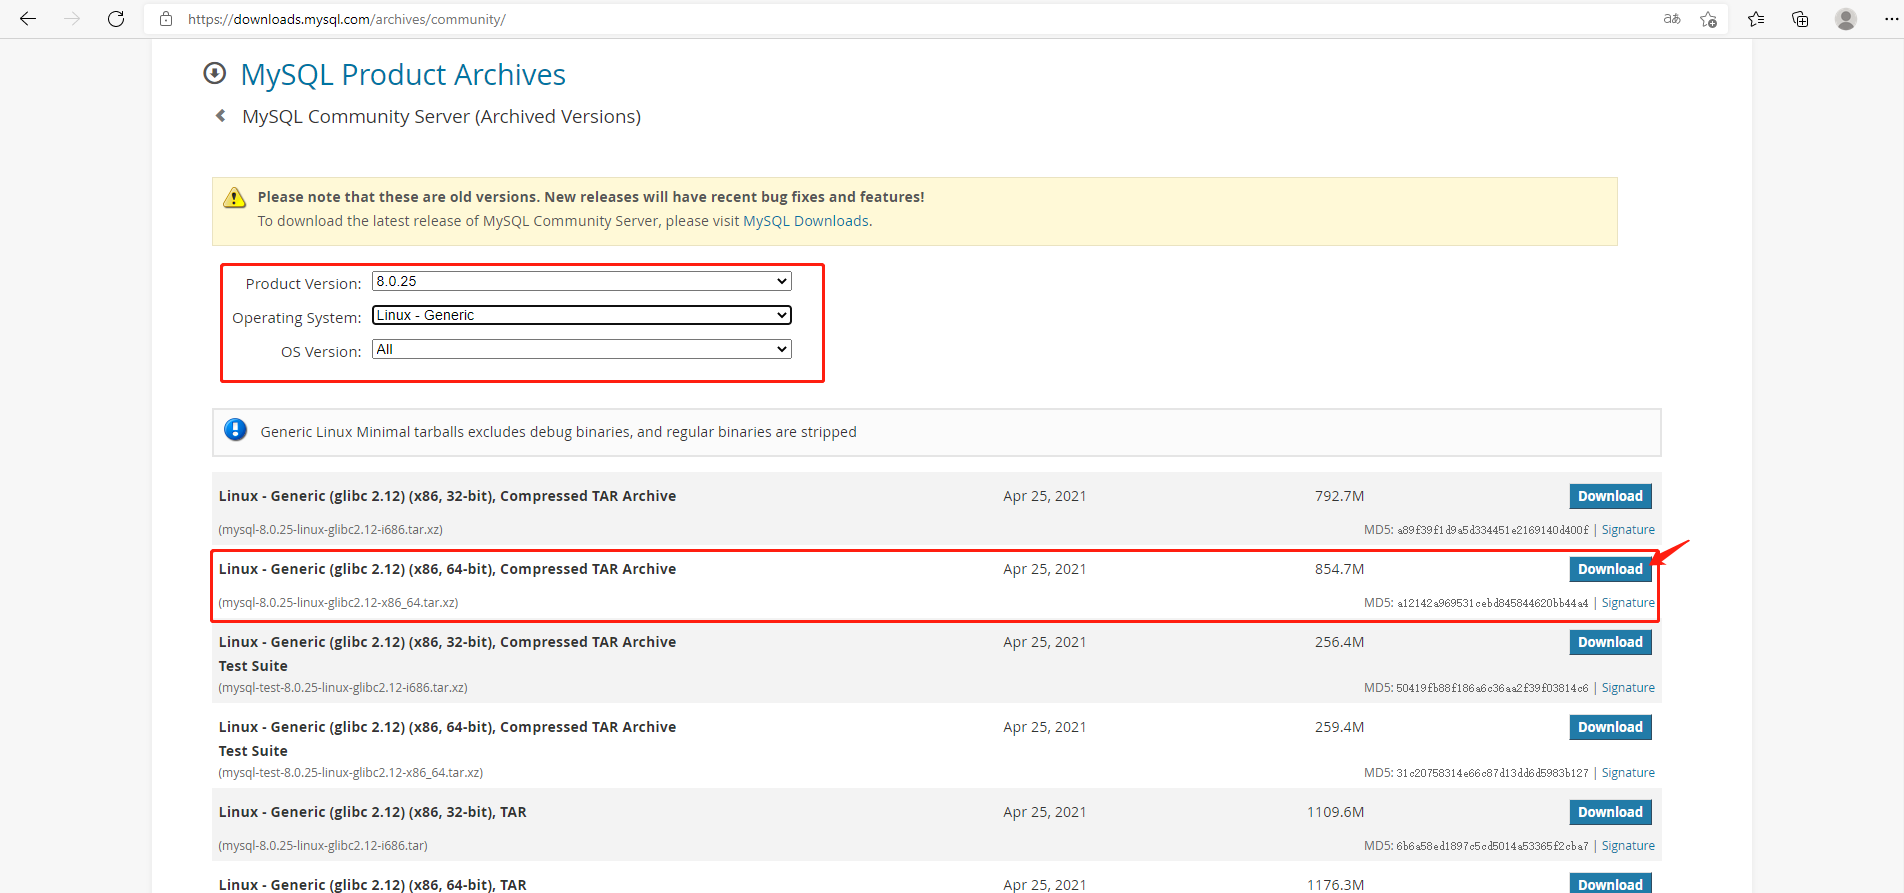
Task: Click the MySQL Community Server (Archived Versions) heading
Action: [441, 117]
